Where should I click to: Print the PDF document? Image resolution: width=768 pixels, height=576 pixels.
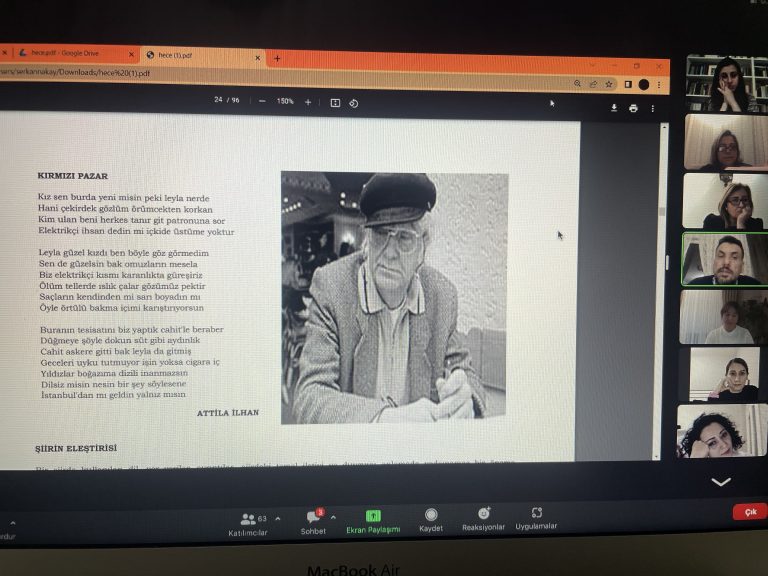tap(633, 108)
